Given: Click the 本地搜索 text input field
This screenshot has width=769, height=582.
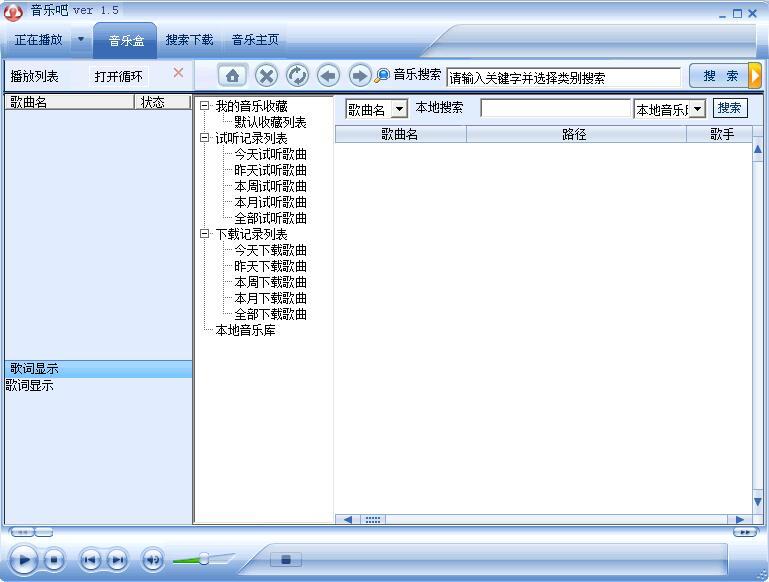Looking at the screenshot, I should (555, 108).
